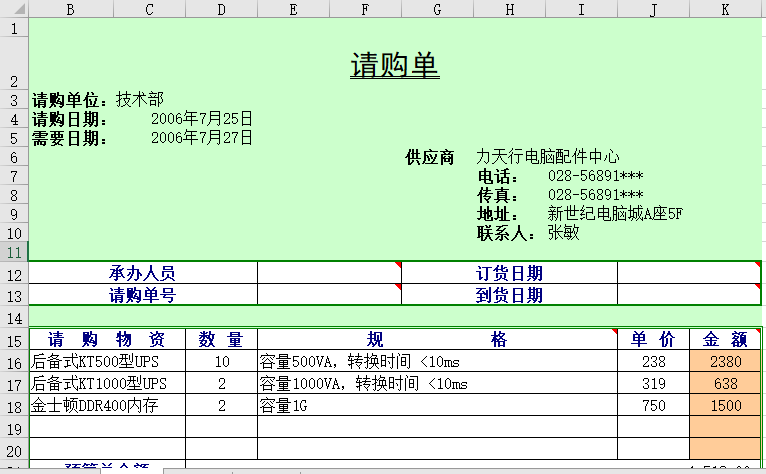Click the empty cell next to 承办人员
Image resolution: width=766 pixels, height=474 pixels.
[x=328, y=273]
